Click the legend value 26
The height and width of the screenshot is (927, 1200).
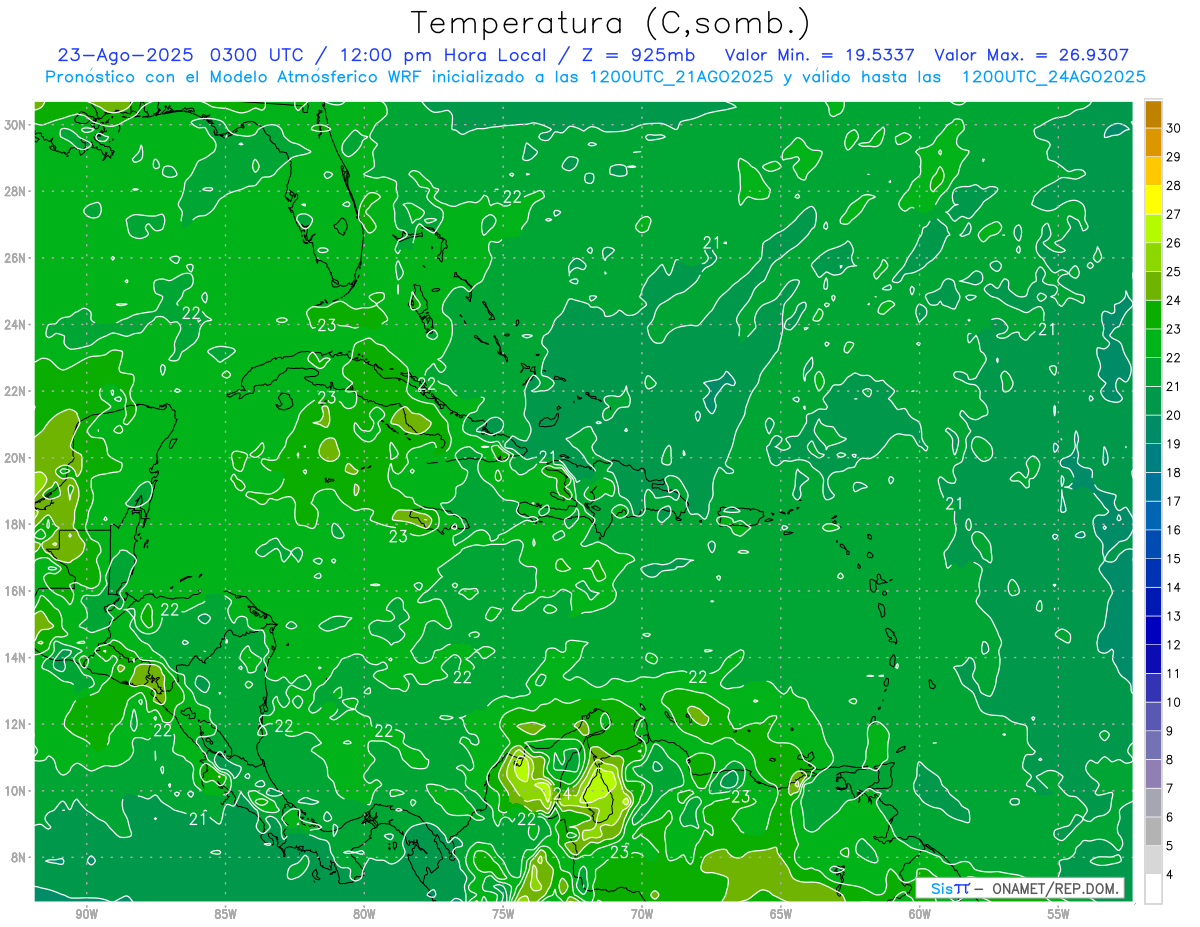[1173, 243]
